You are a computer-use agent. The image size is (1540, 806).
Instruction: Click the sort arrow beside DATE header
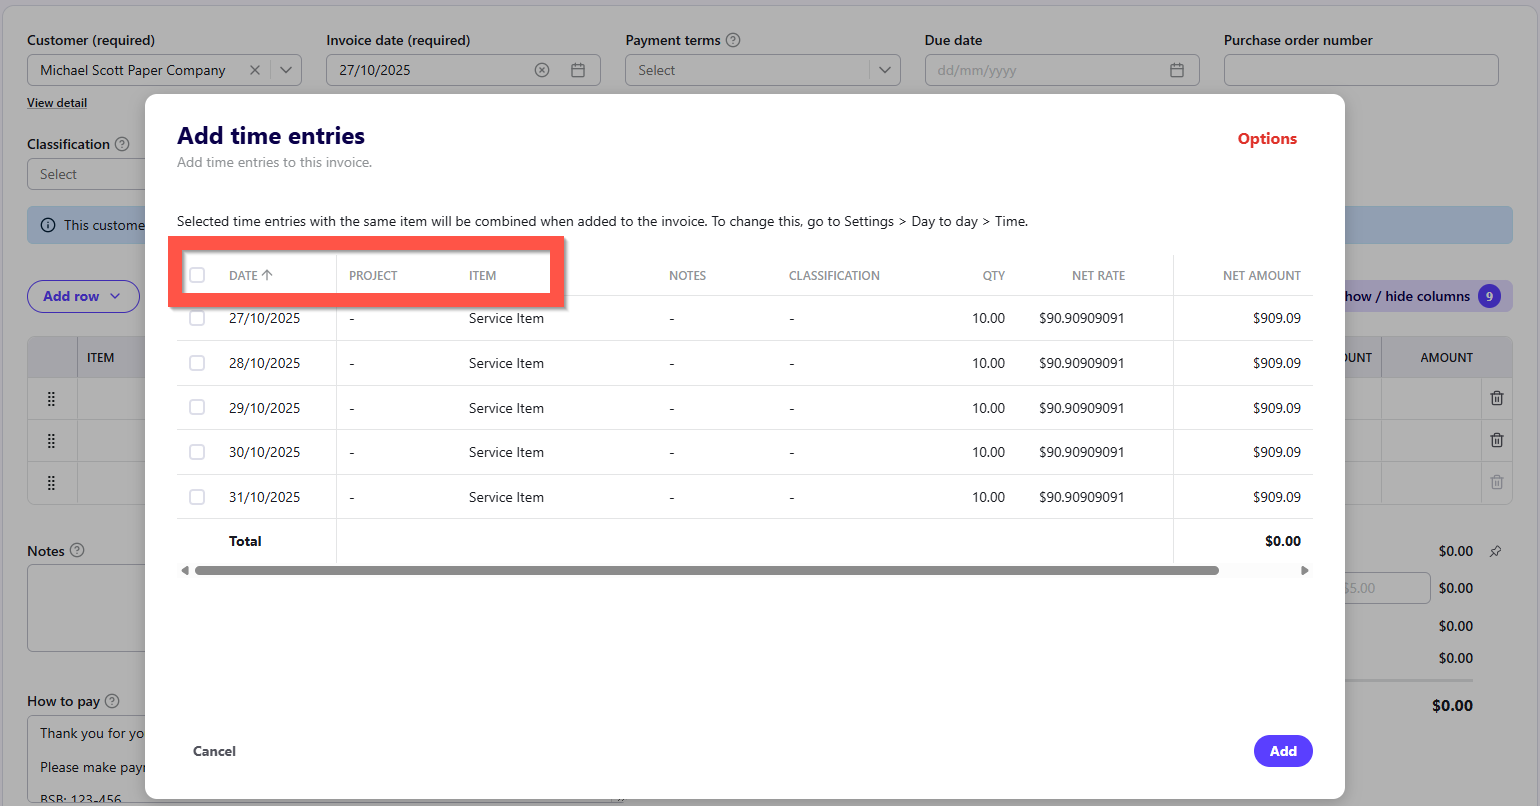pos(267,275)
